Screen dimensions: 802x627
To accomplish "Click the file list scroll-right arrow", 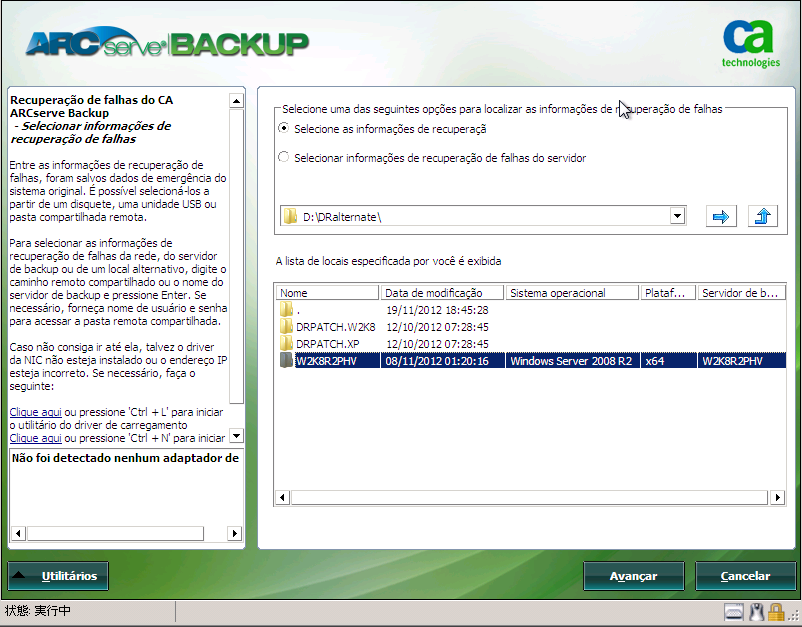I will tap(777, 497).
